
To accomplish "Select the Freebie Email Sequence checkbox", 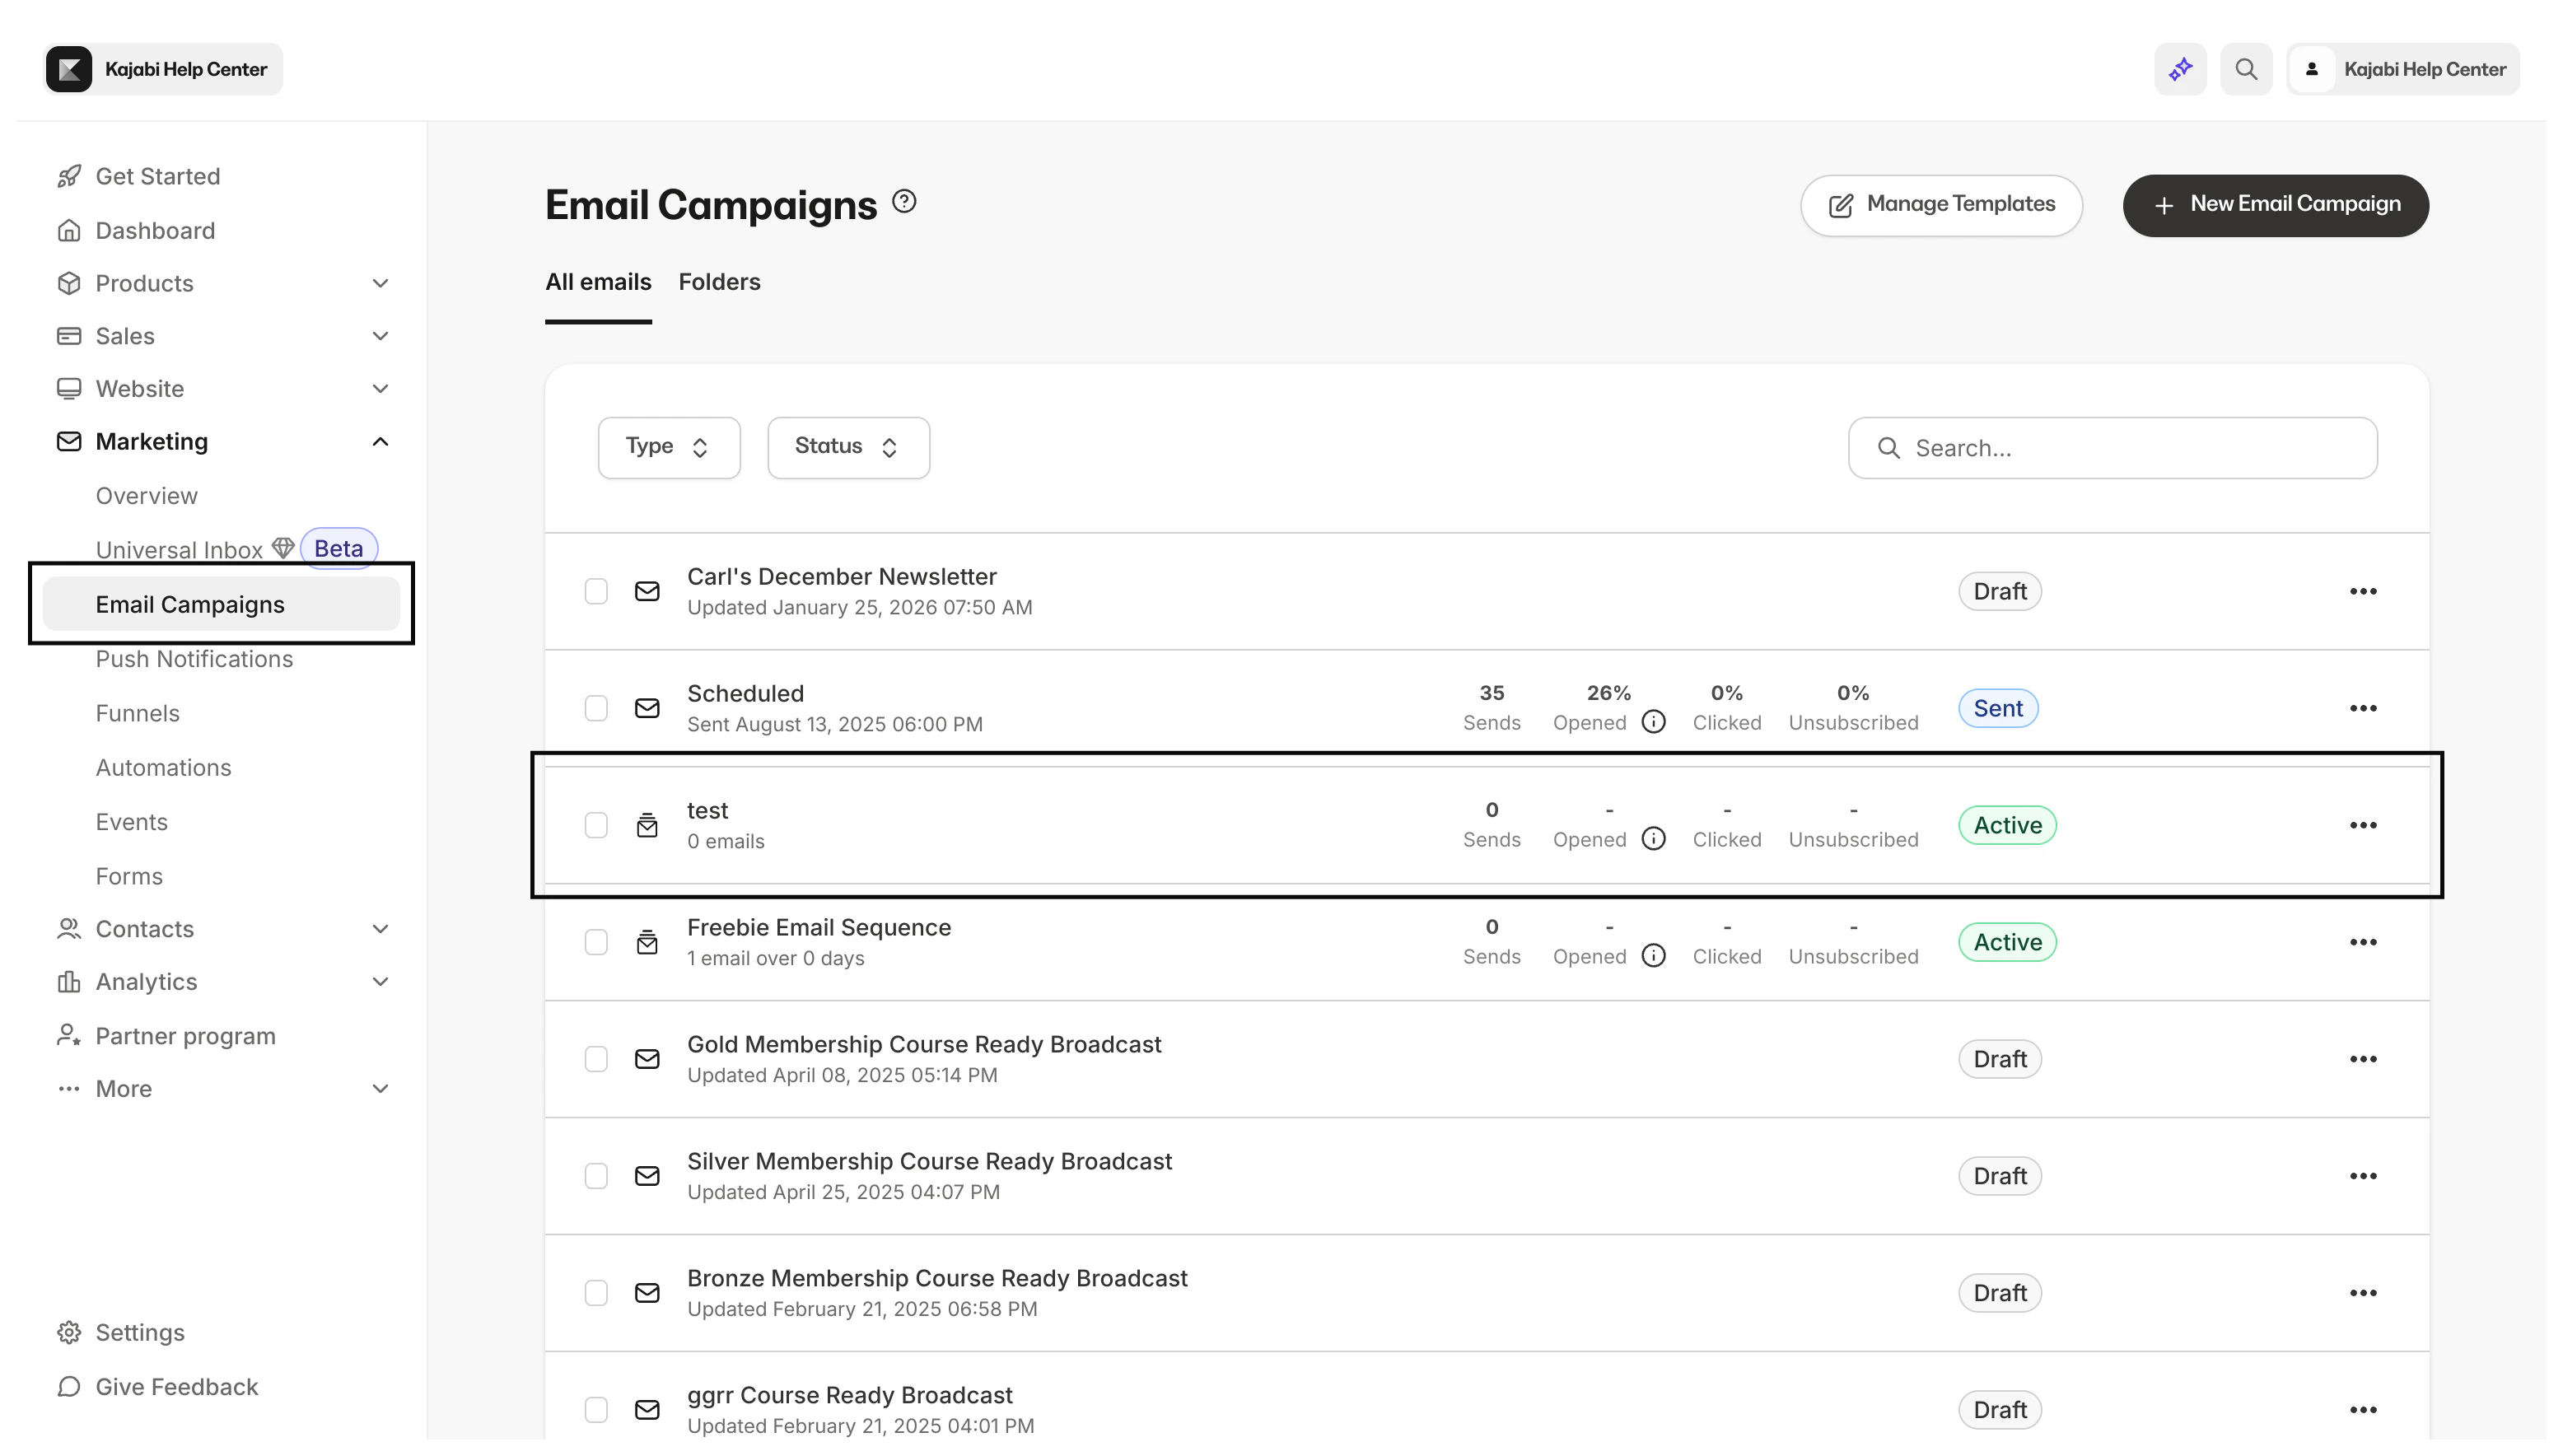I will 597,941.
